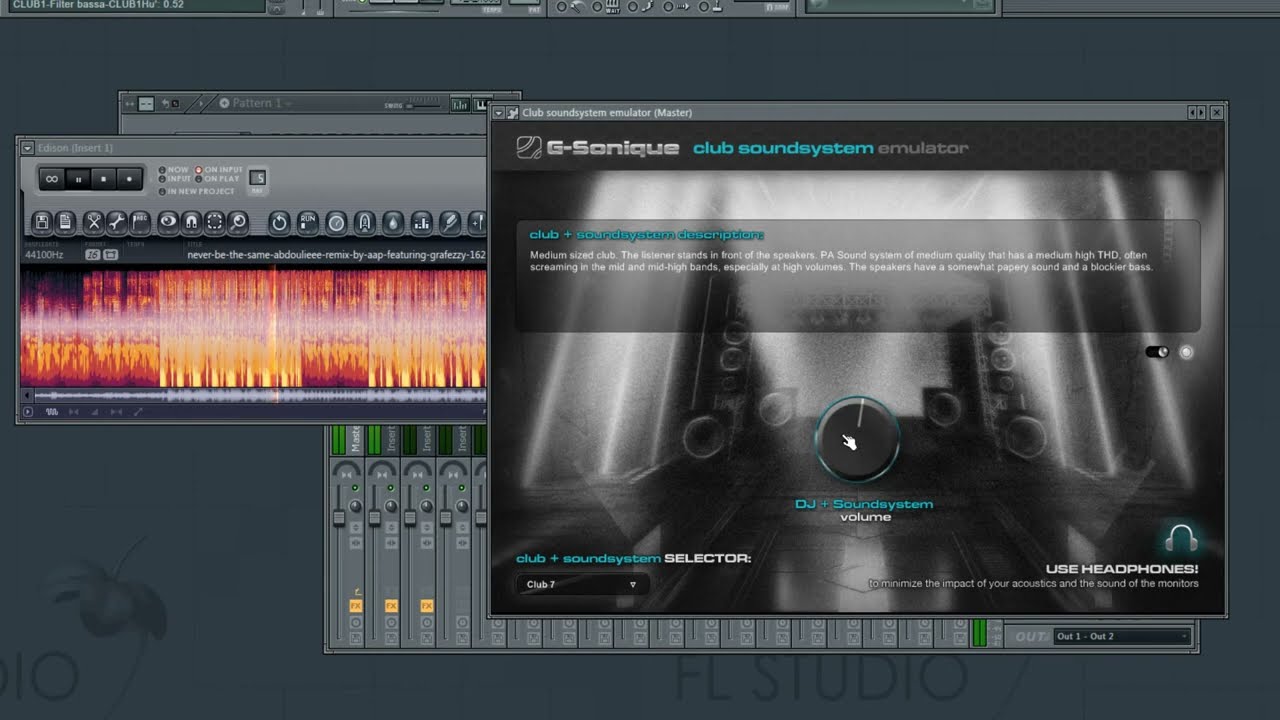The image size is (1280, 720).
Task: Save the sample with Edison's disk icon
Action: pyautogui.click(x=42, y=222)
